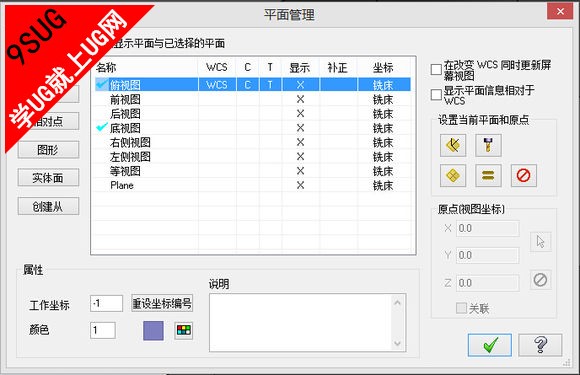Click the 补正 column header
The width and height of the screenshot is (580, 375).
point(338,67)
